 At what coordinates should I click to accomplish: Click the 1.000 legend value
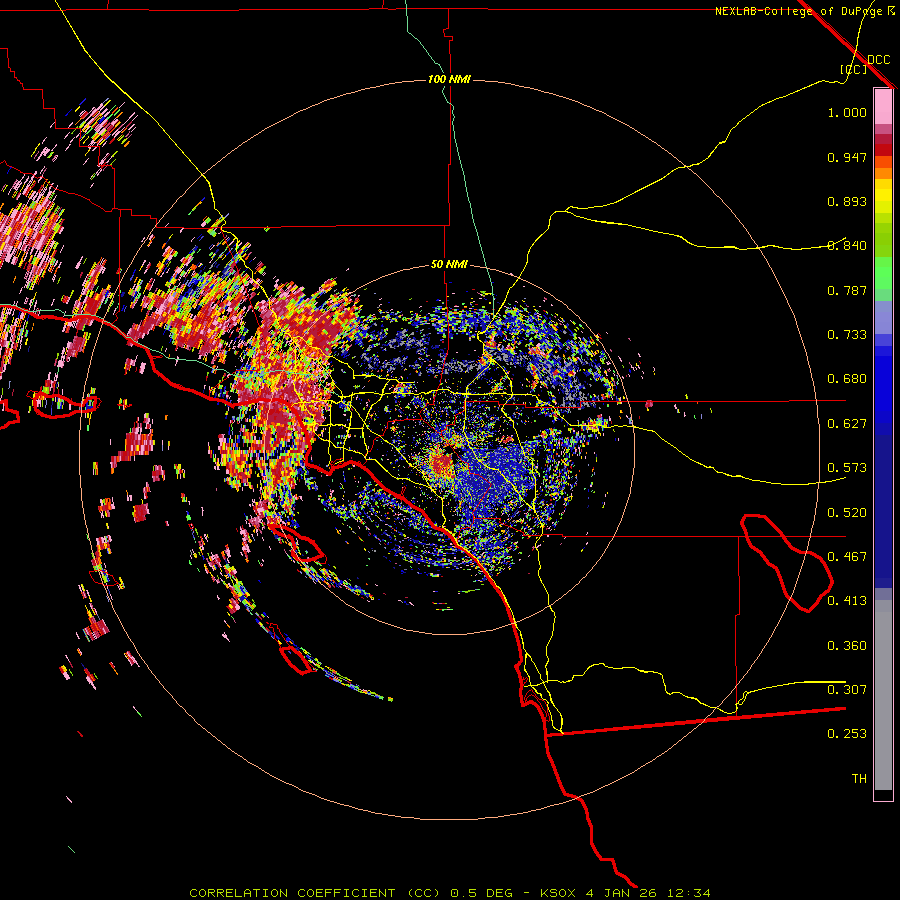point(847,112)
